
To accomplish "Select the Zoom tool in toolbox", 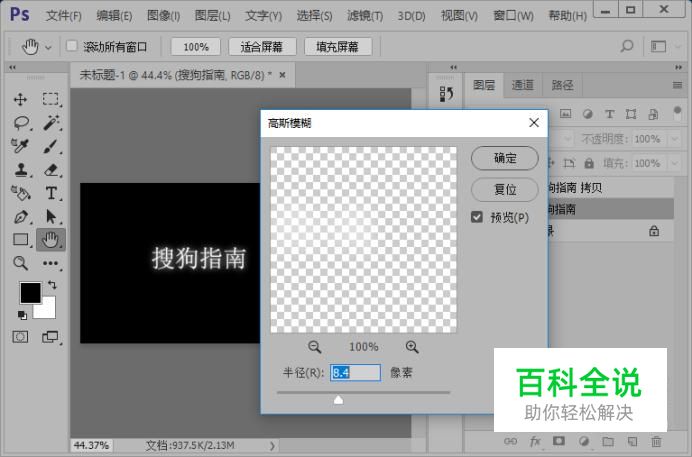I will tap(20, 263).
